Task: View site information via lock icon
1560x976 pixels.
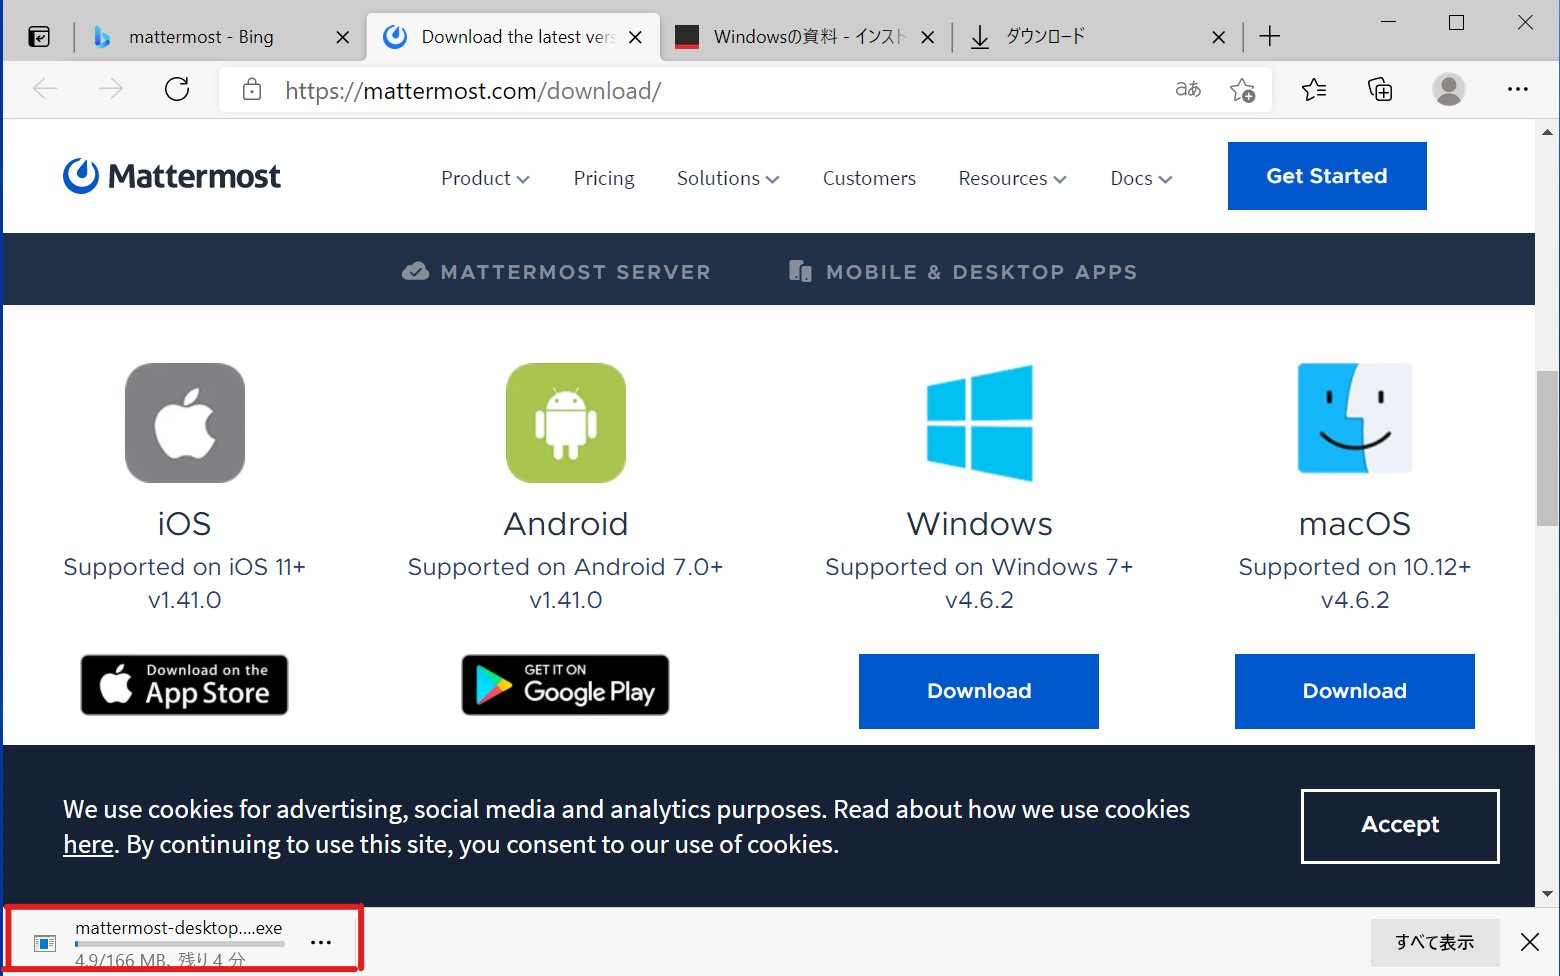Action: pos(252,90)
